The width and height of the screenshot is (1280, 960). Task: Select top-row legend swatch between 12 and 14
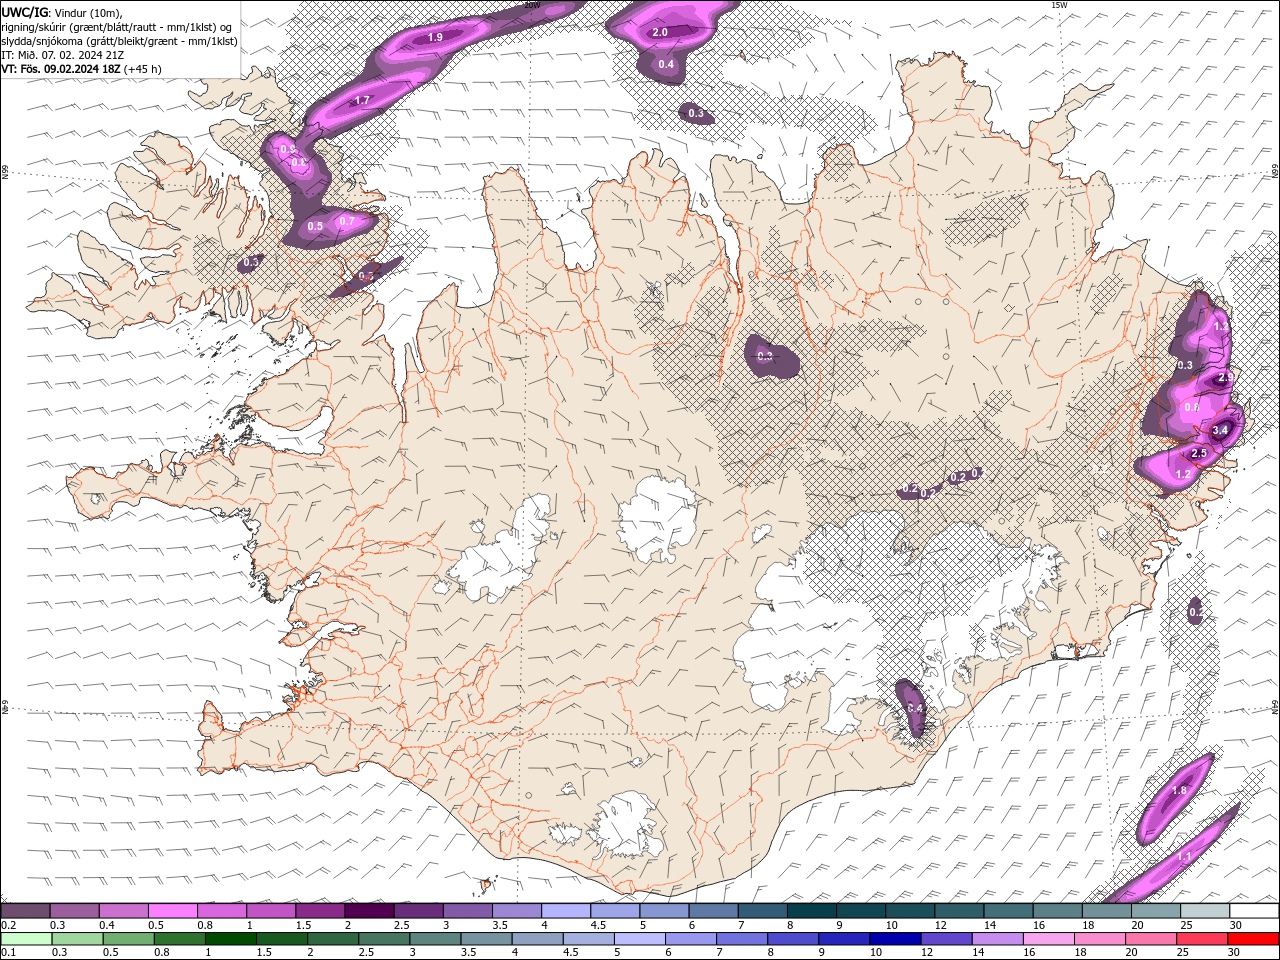coord(959,911)
